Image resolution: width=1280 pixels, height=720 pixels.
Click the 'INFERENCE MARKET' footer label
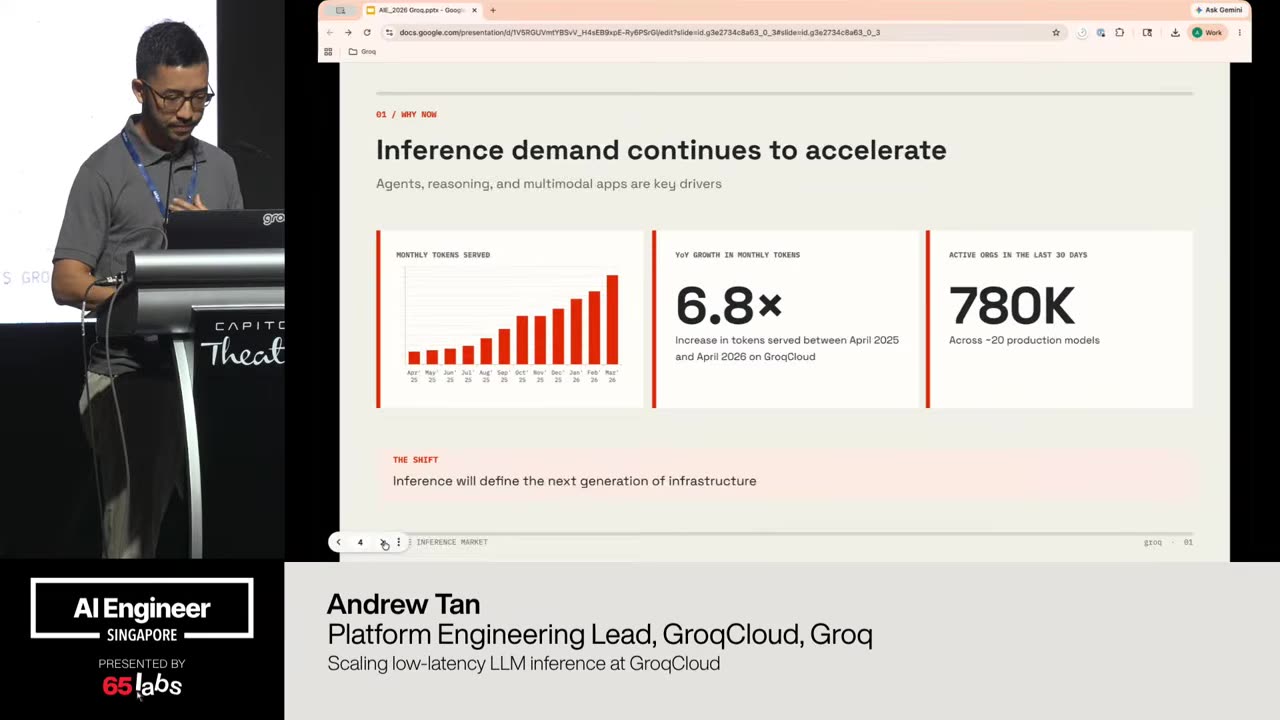452,542
